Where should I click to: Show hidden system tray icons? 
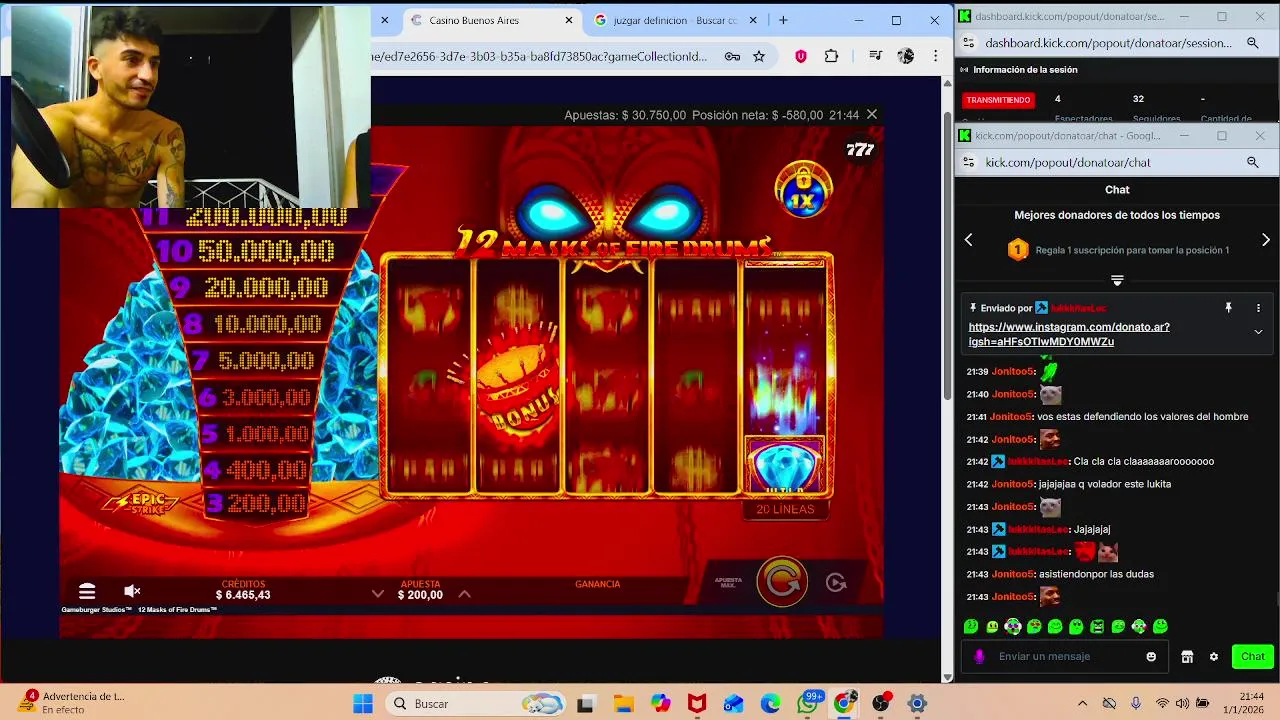coord(1082,704)
